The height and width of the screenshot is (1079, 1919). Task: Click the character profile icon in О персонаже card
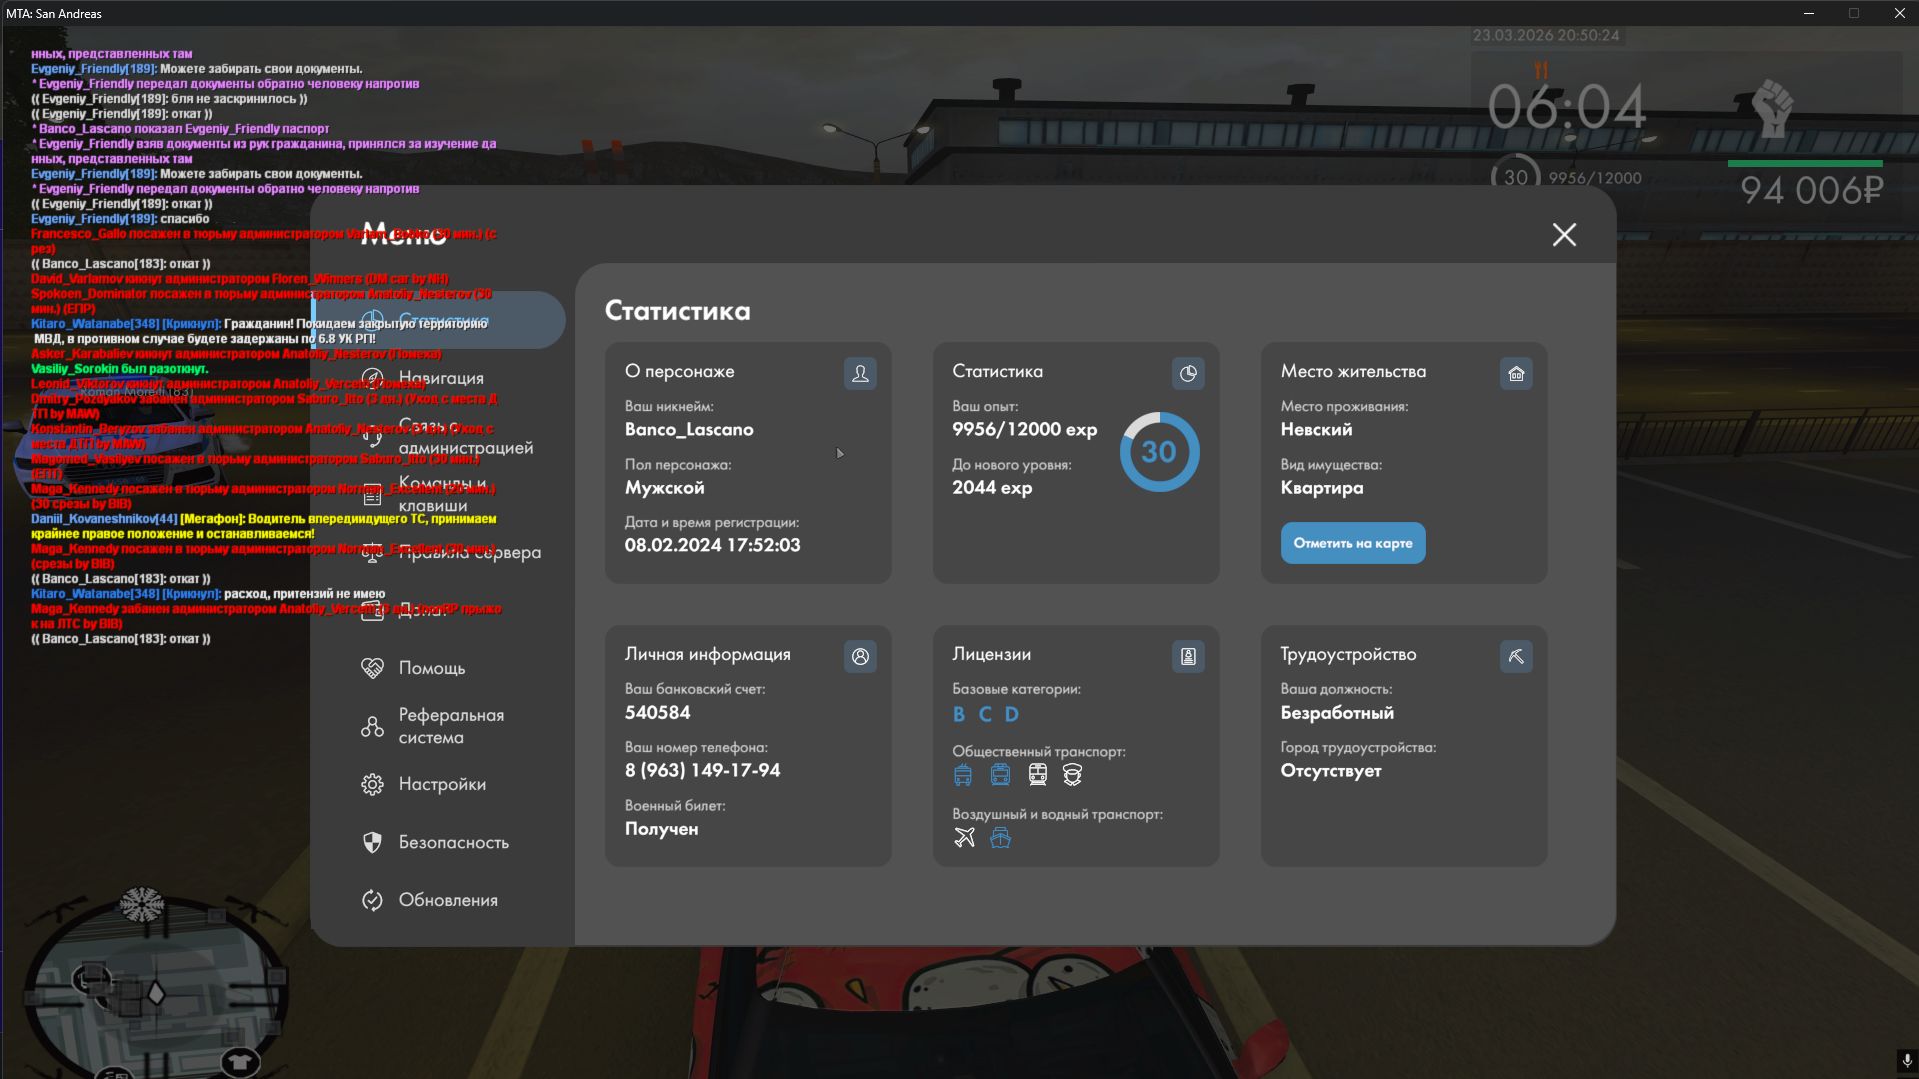coord(860,374)
